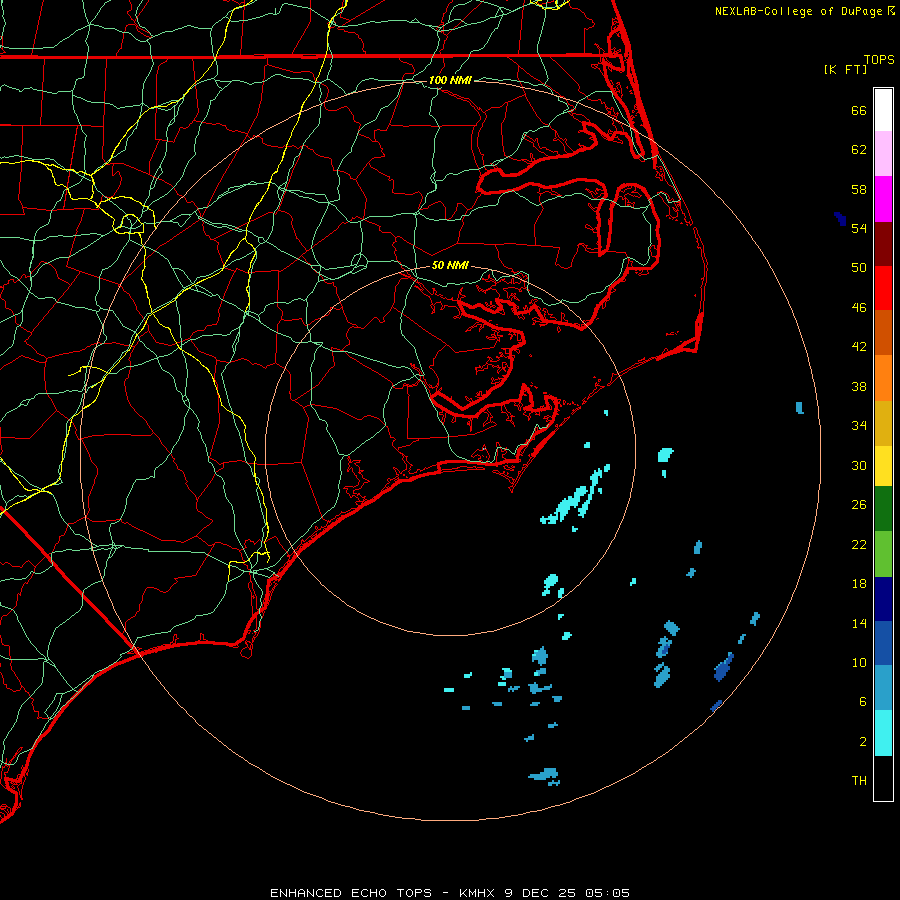Click the lighter orange legend band
Image resolution: width=900 pixels, height=900 pixels.
(883, 378)
